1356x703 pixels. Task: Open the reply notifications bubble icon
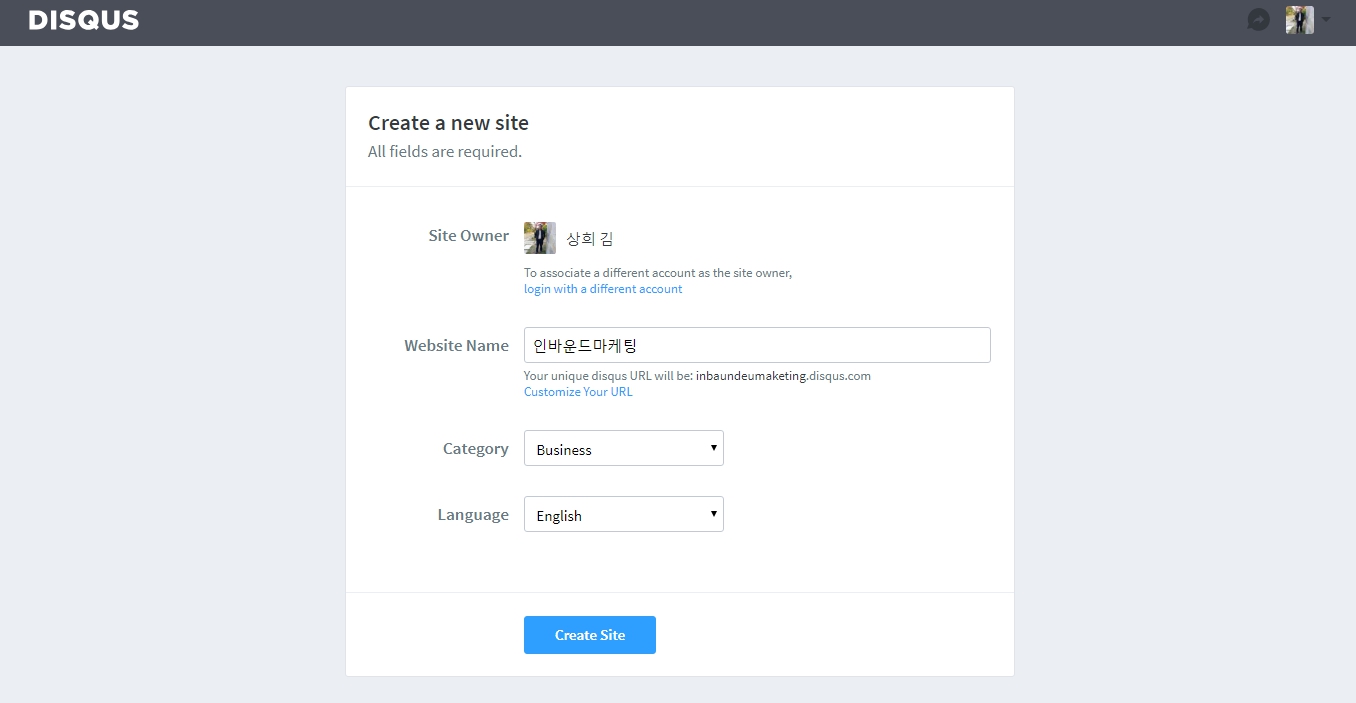click(1258, 20)
